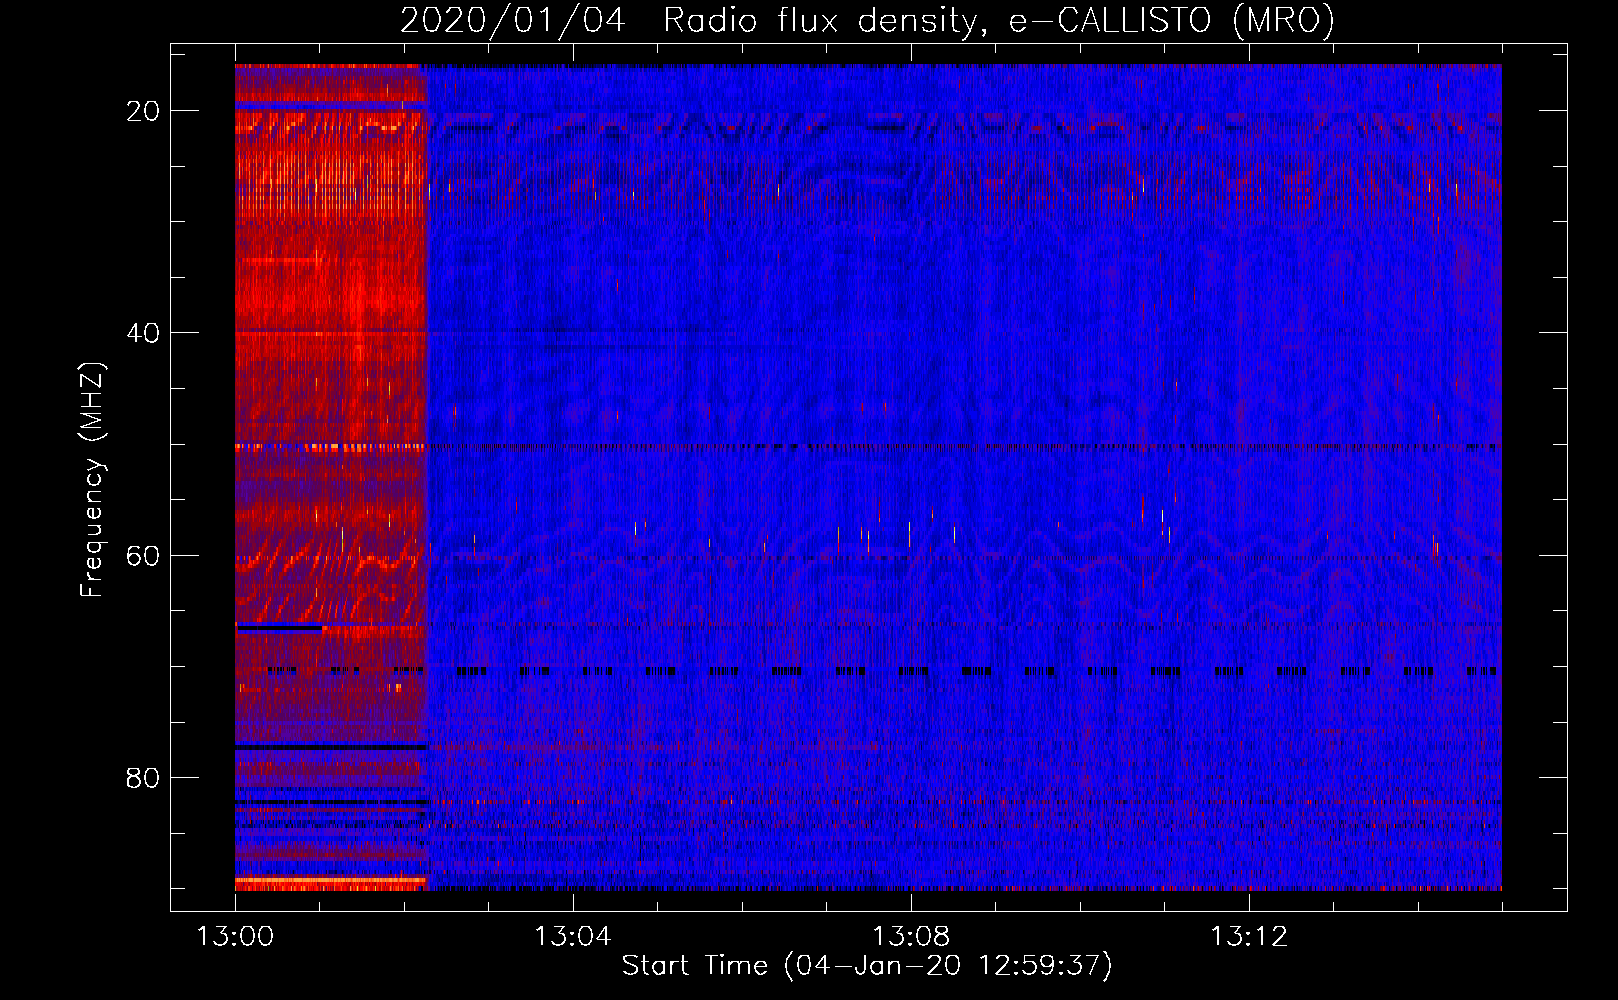Click the 13:04 time axis label

[572, 937]
